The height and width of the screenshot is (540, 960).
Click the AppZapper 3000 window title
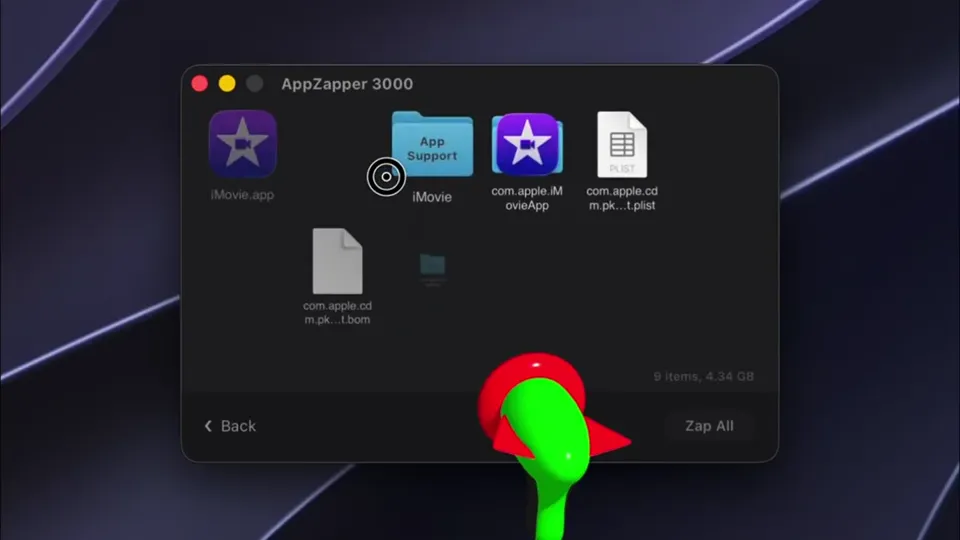click(347, 84)
